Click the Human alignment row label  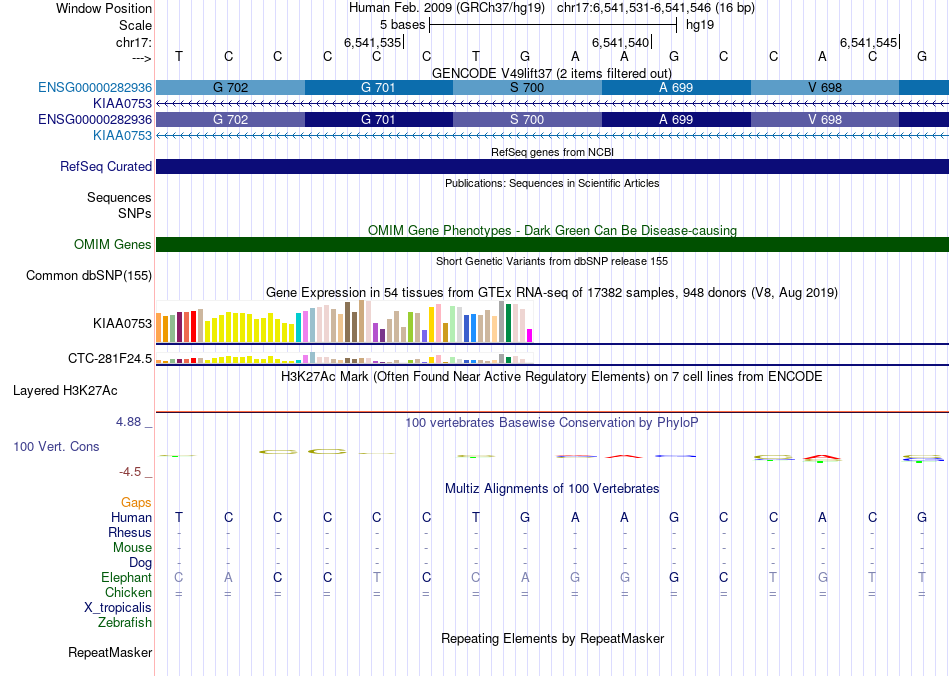pyautogui.click(x=131, y=517)
